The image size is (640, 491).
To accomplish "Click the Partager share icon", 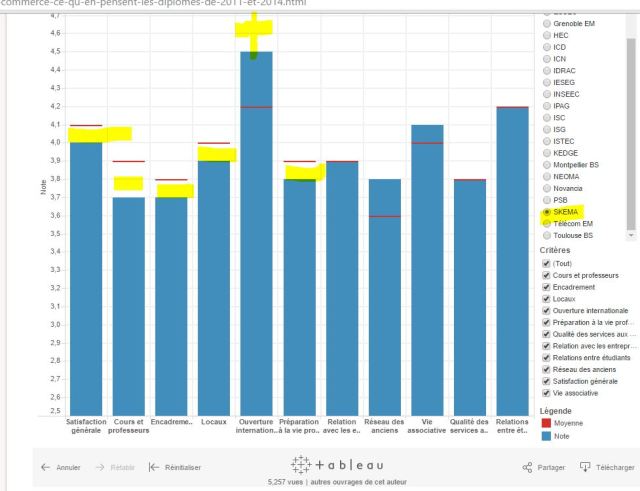I will (x=527, y=467).
